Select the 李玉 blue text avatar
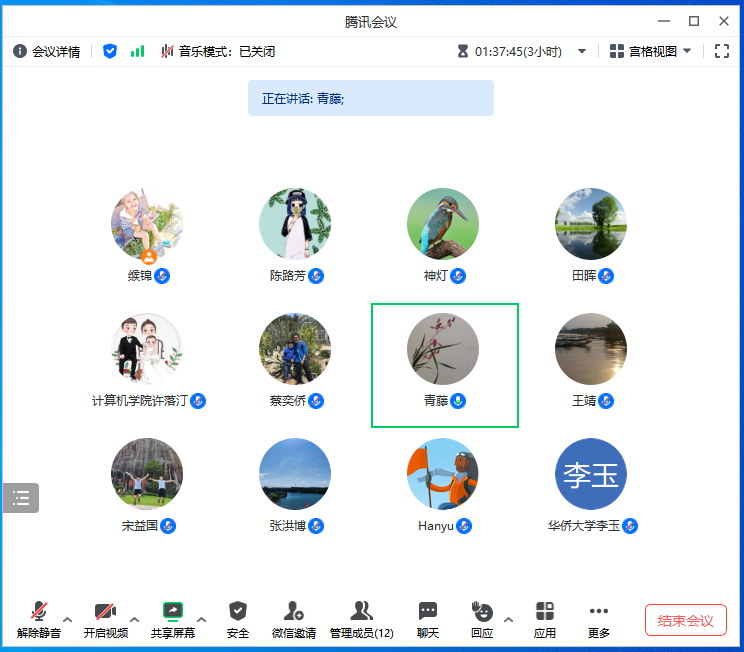This screenshot has width=744, height=652. pyautogui.click(x=591, y=474)
